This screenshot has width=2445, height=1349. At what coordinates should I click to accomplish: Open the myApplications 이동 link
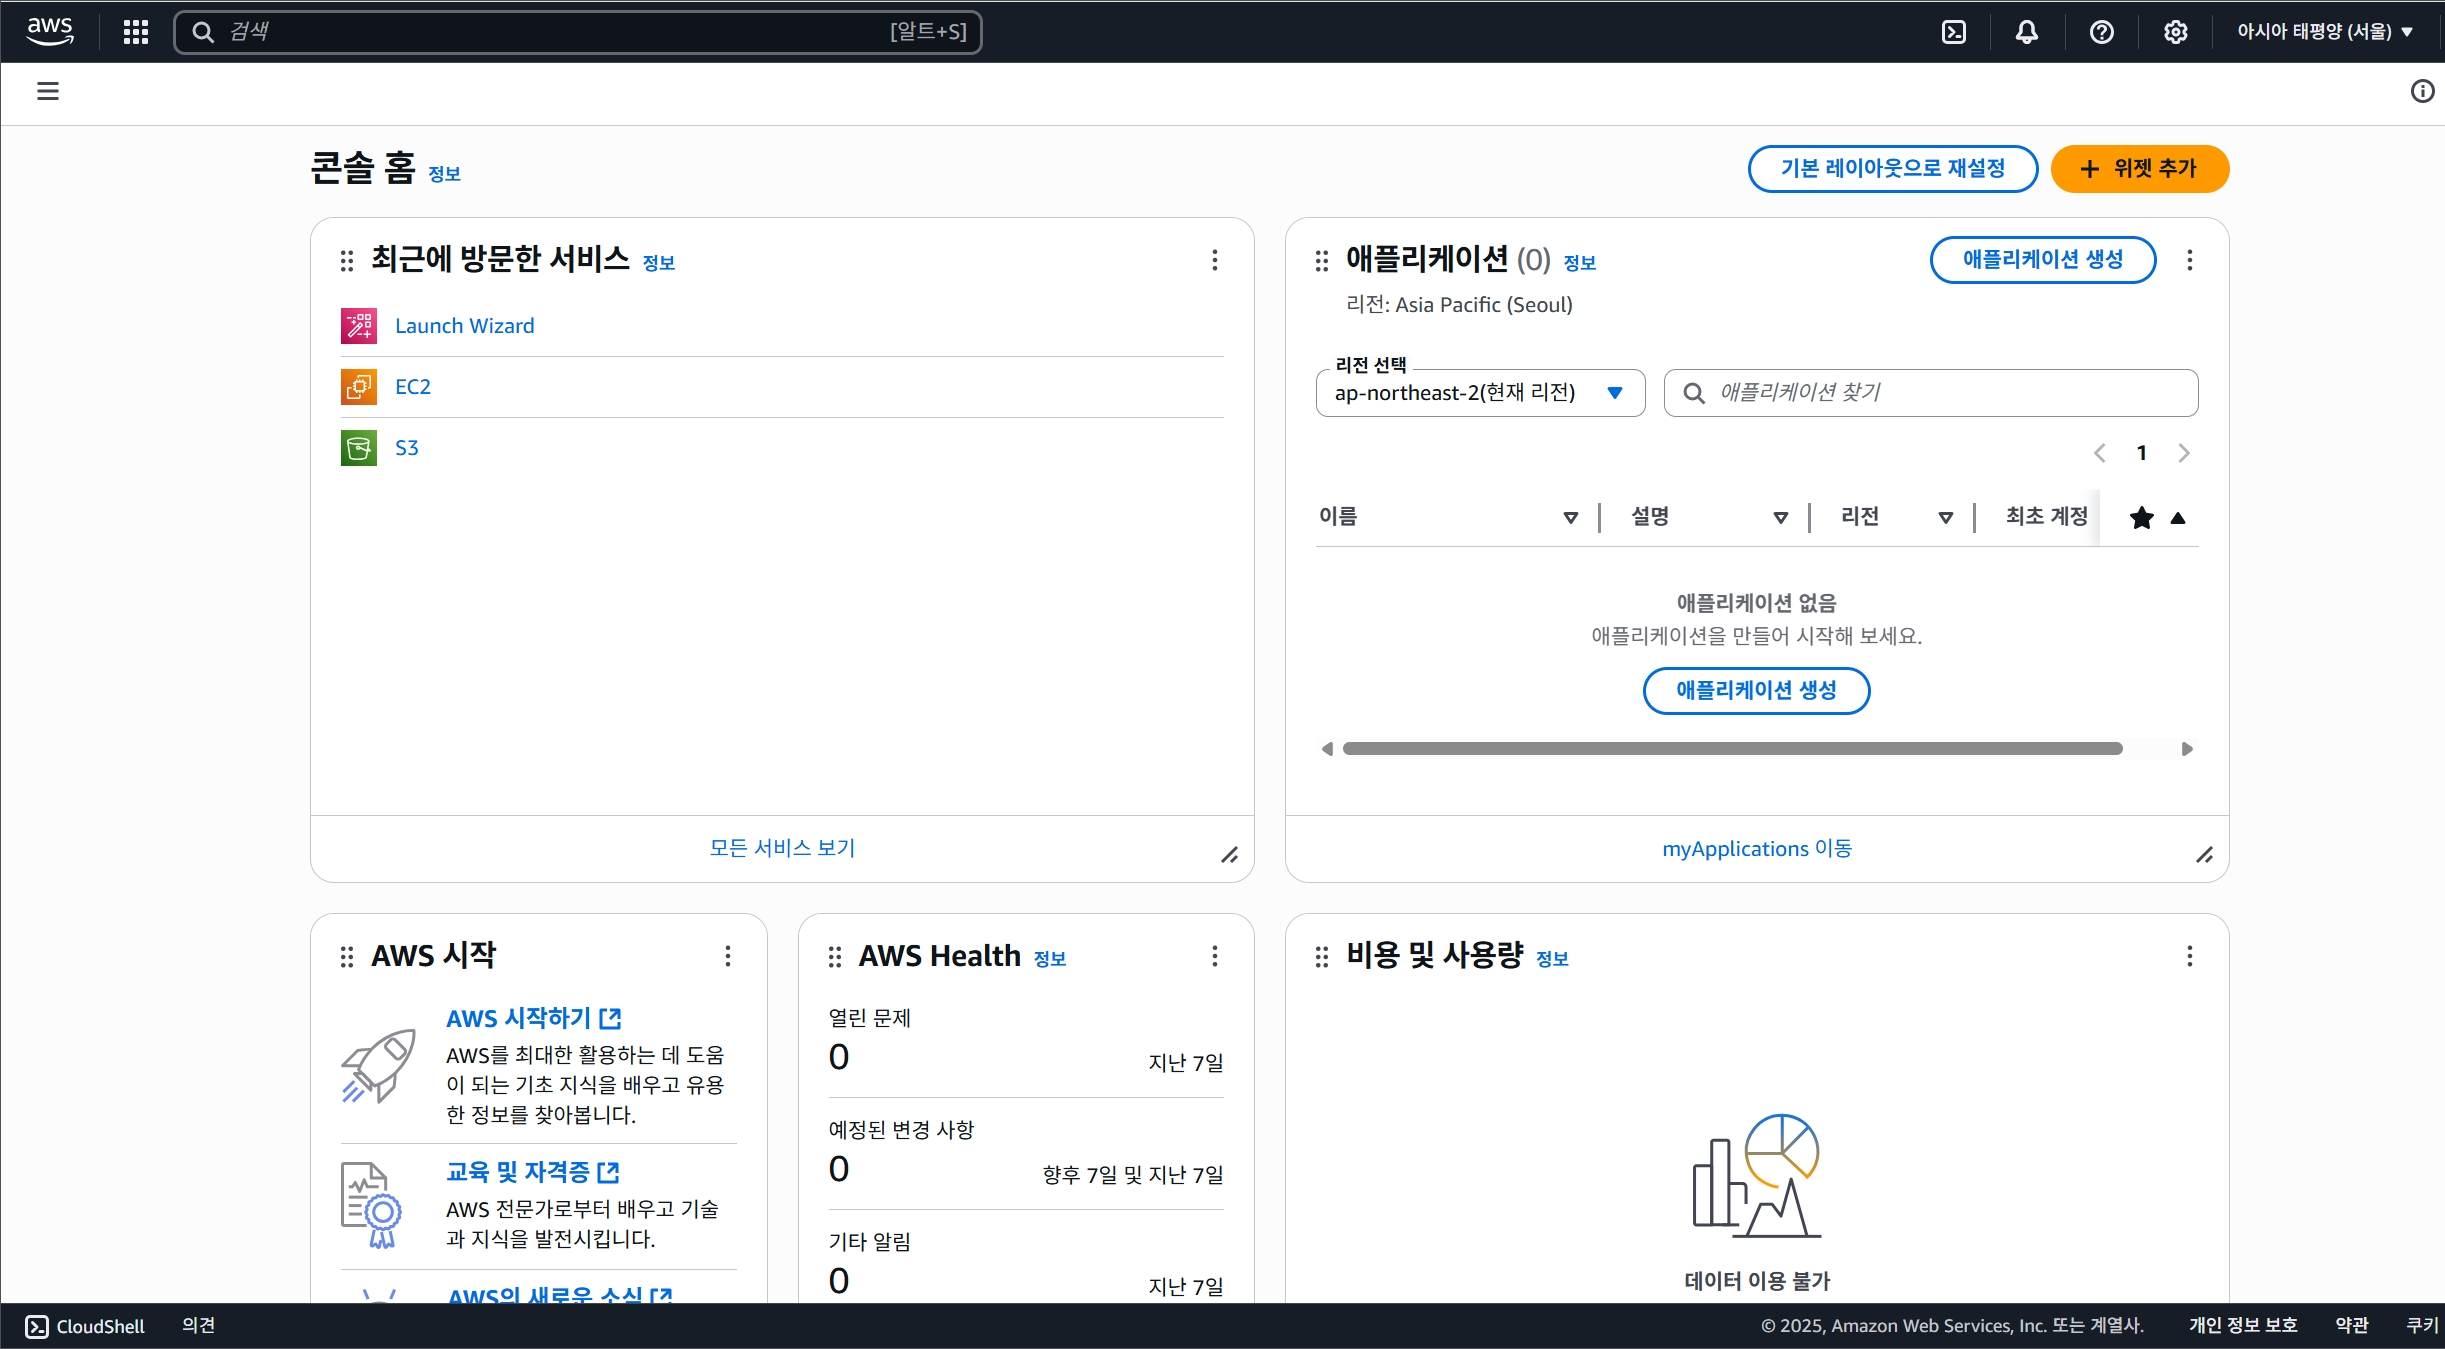[x=1757, y=849]
